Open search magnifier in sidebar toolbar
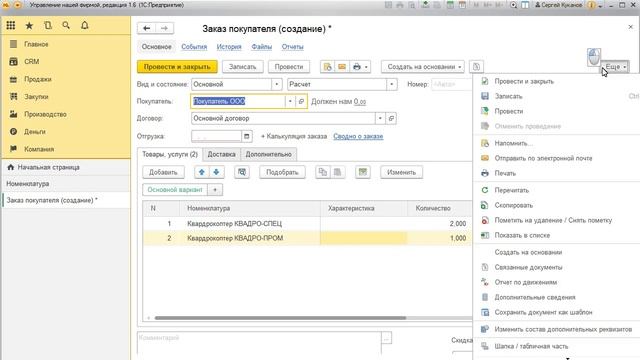Screen dimensions: 640x360 (66, 25)
